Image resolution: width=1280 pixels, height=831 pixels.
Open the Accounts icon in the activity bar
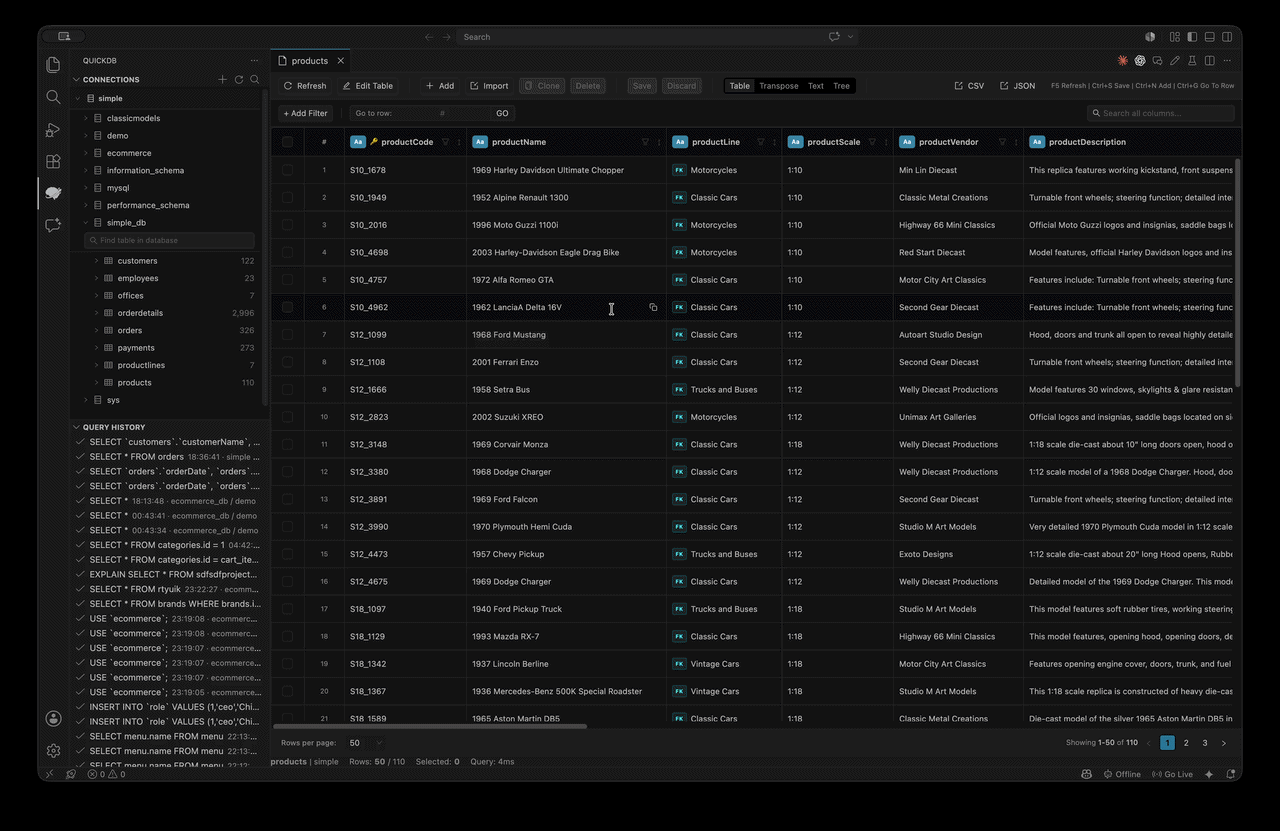click(x=54, y=718)
